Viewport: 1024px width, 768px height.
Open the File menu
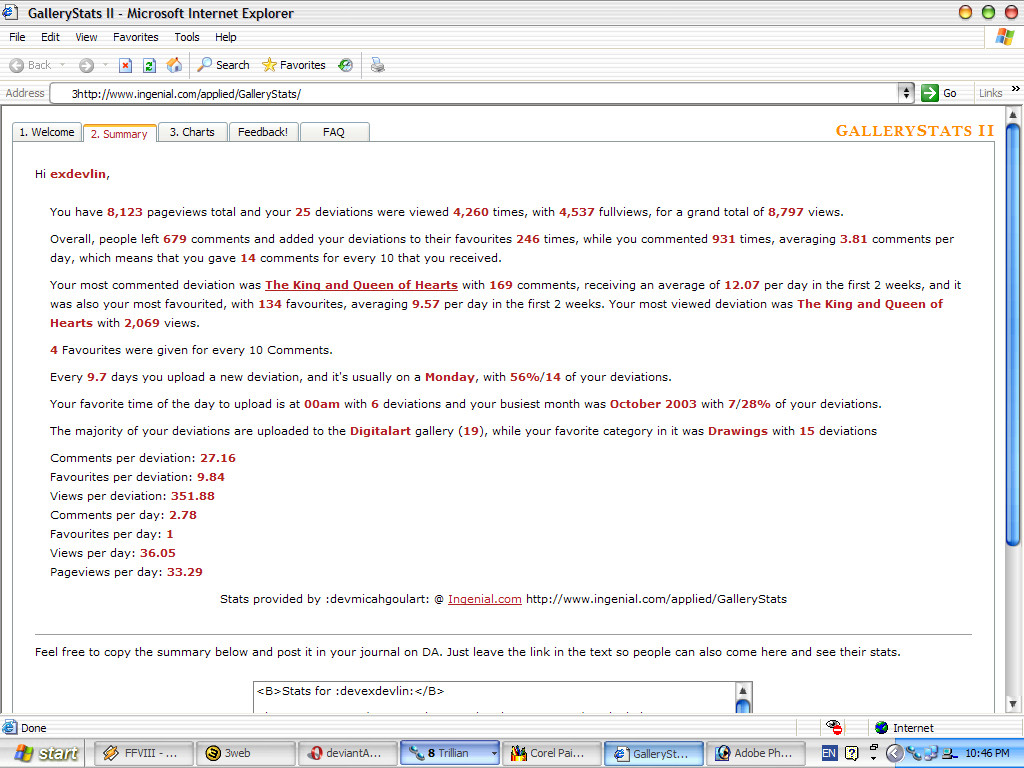tap(17, 37)
